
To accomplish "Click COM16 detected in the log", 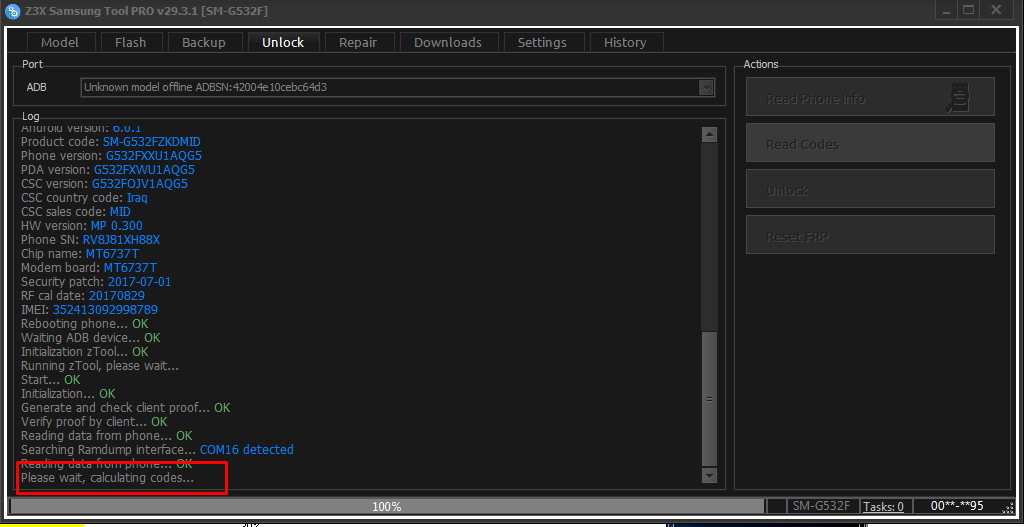I will click(x=247, y=450).
